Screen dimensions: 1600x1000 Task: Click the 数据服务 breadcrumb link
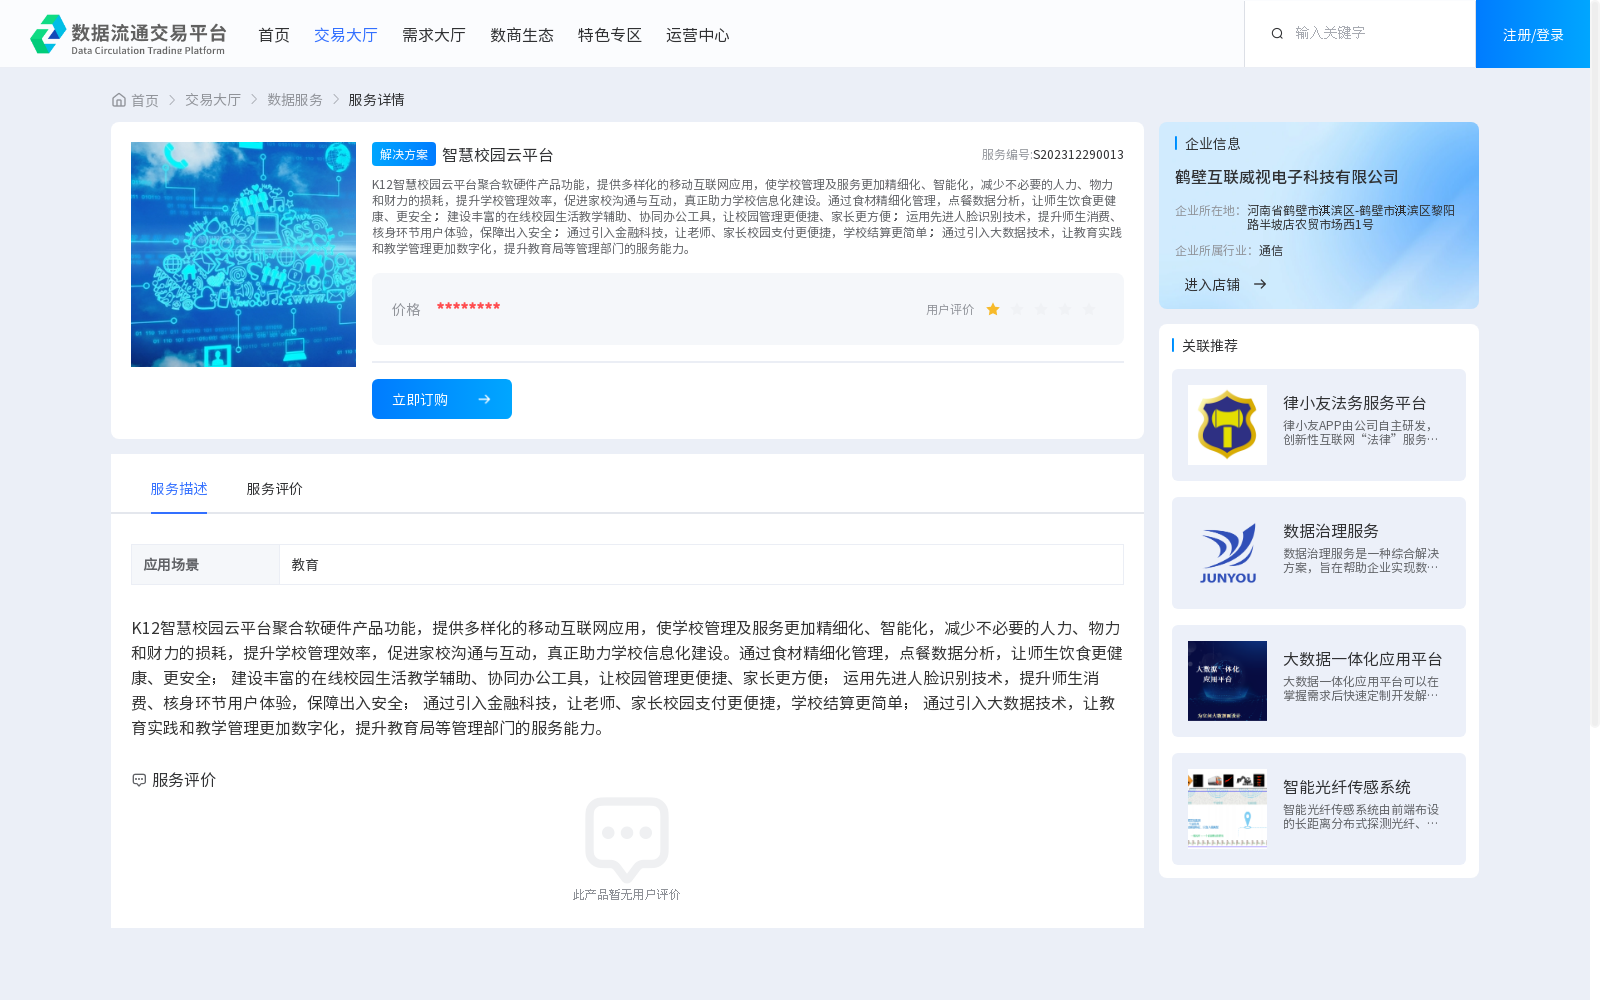(295, 100)
